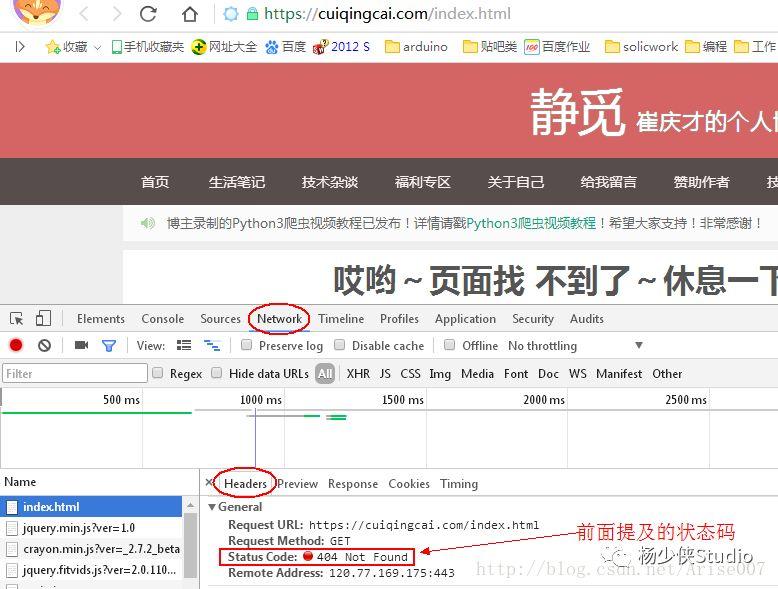Stop recording with the red record button

tap(16, 345)
